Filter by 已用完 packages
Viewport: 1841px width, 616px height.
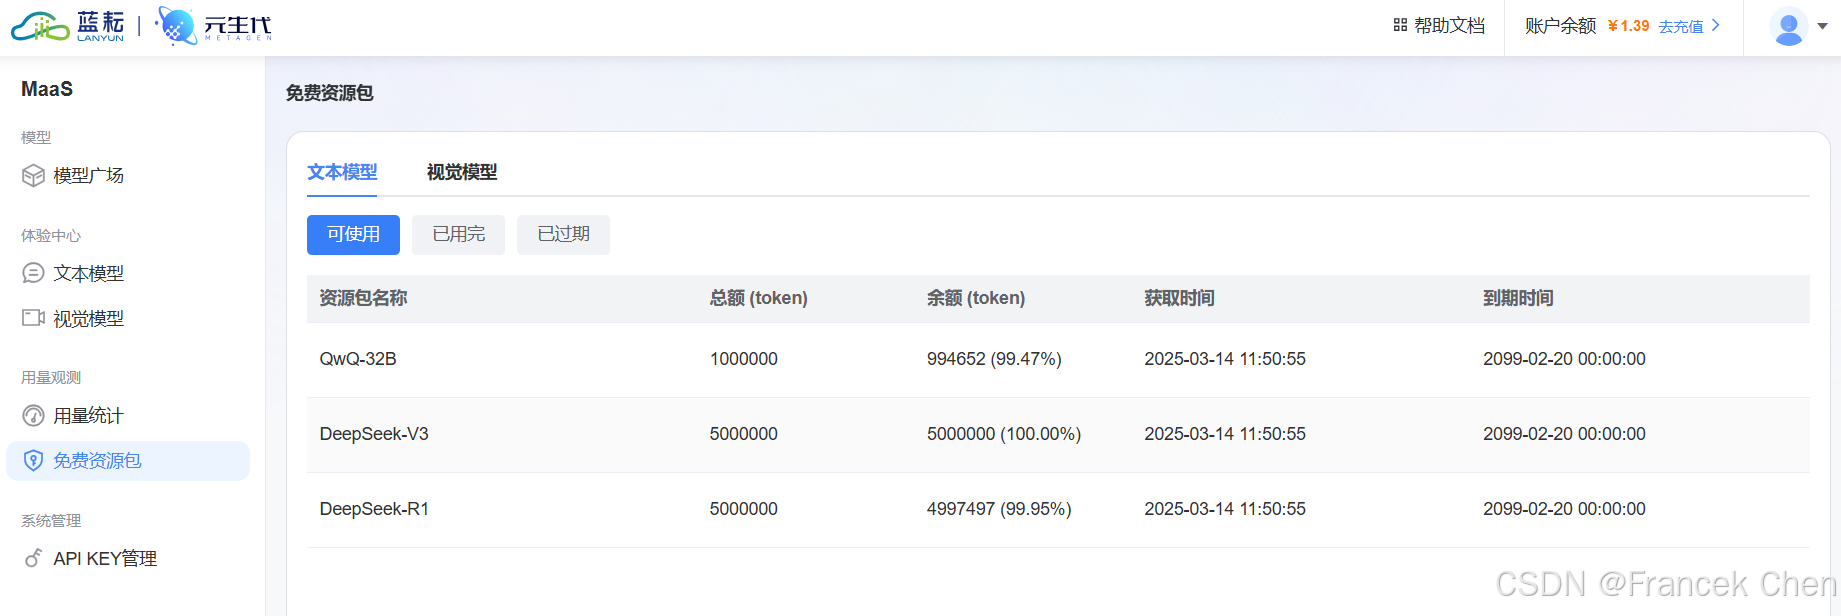tap(458, 235)
